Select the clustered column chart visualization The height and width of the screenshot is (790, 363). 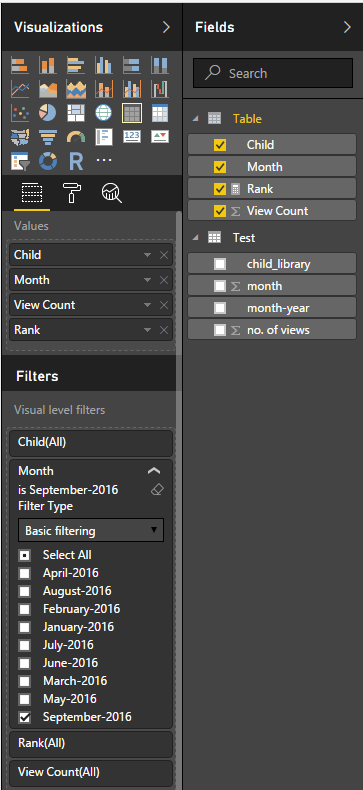tap(104, 65)
